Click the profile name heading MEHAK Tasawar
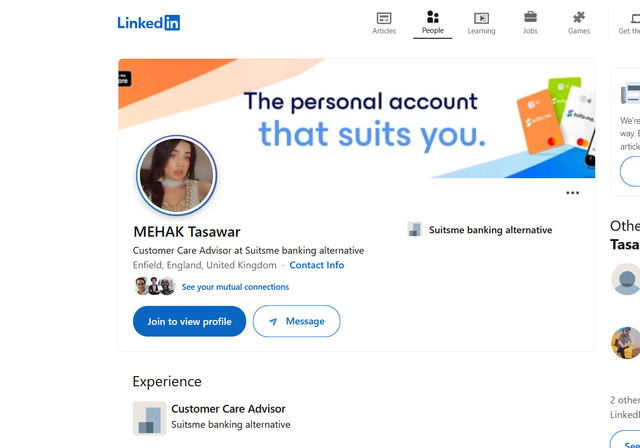Screen dimensions: 640x448 pyautogui.click(x=187, y=232)
